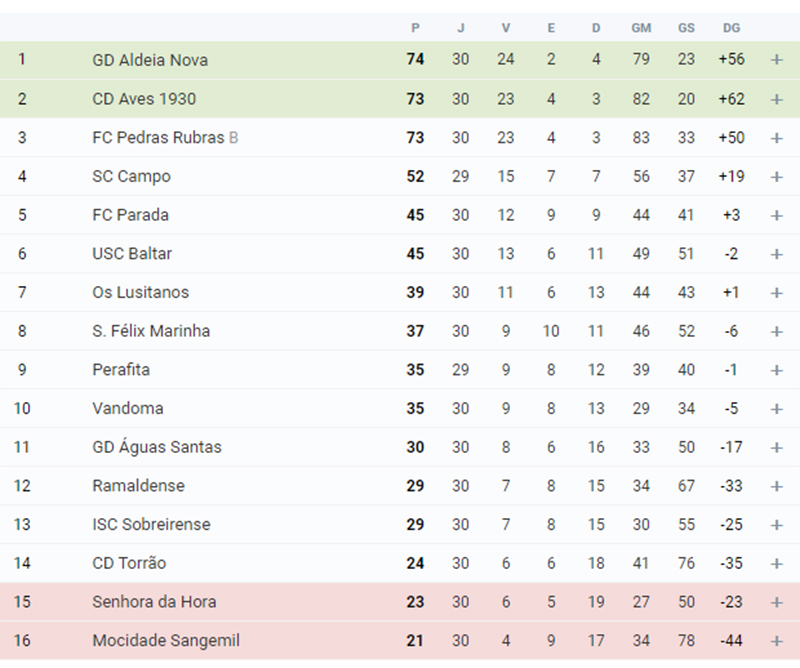Expand Vandoma row plus icon
The image size is (800, 668).
pos(776,409)
